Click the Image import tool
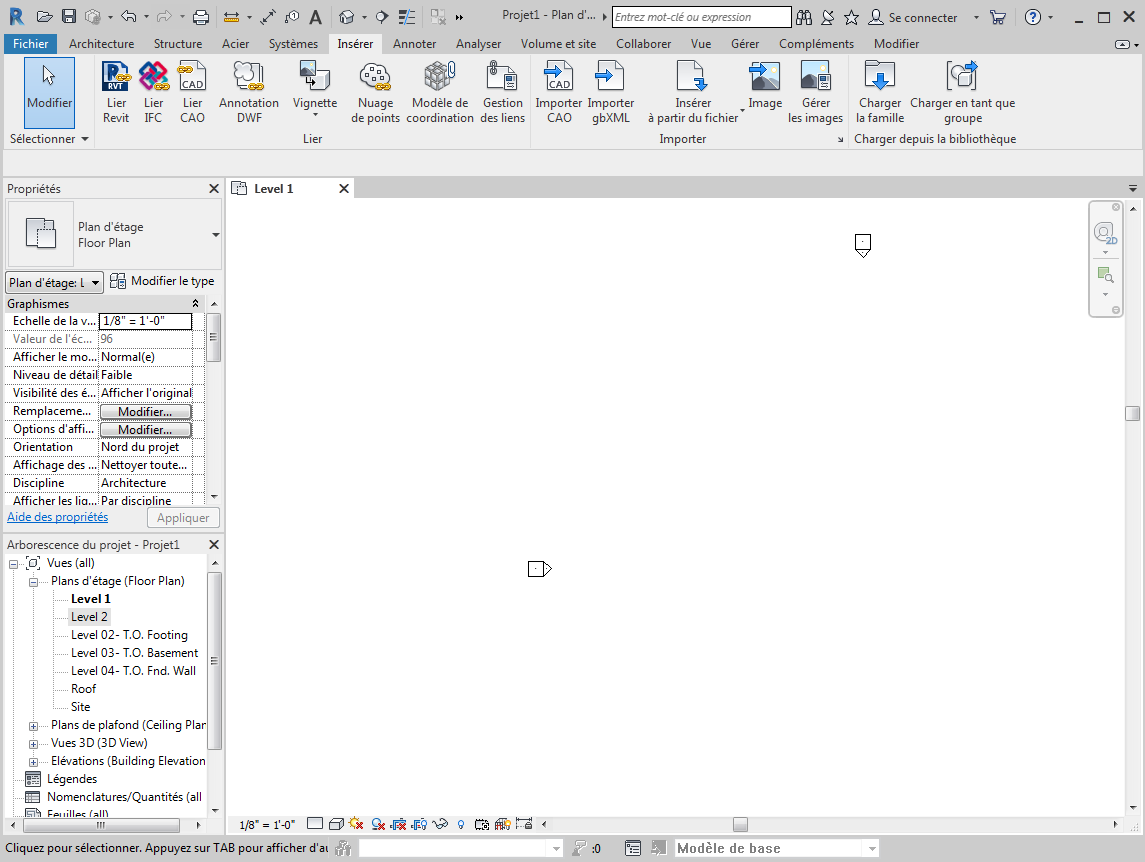Viewport: 1145px width, 862px height. pos(765,86)
